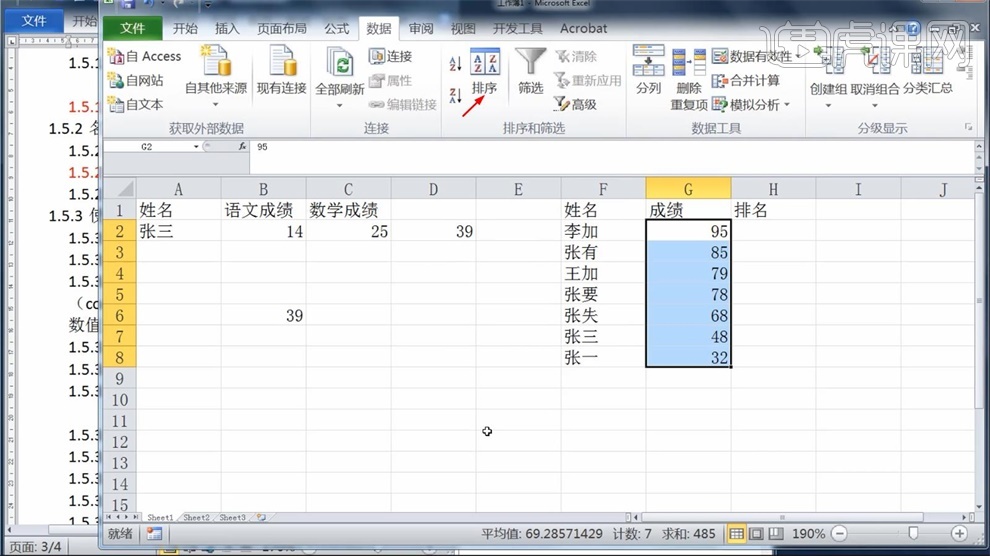Open the Connections dialog

[391, 56]
